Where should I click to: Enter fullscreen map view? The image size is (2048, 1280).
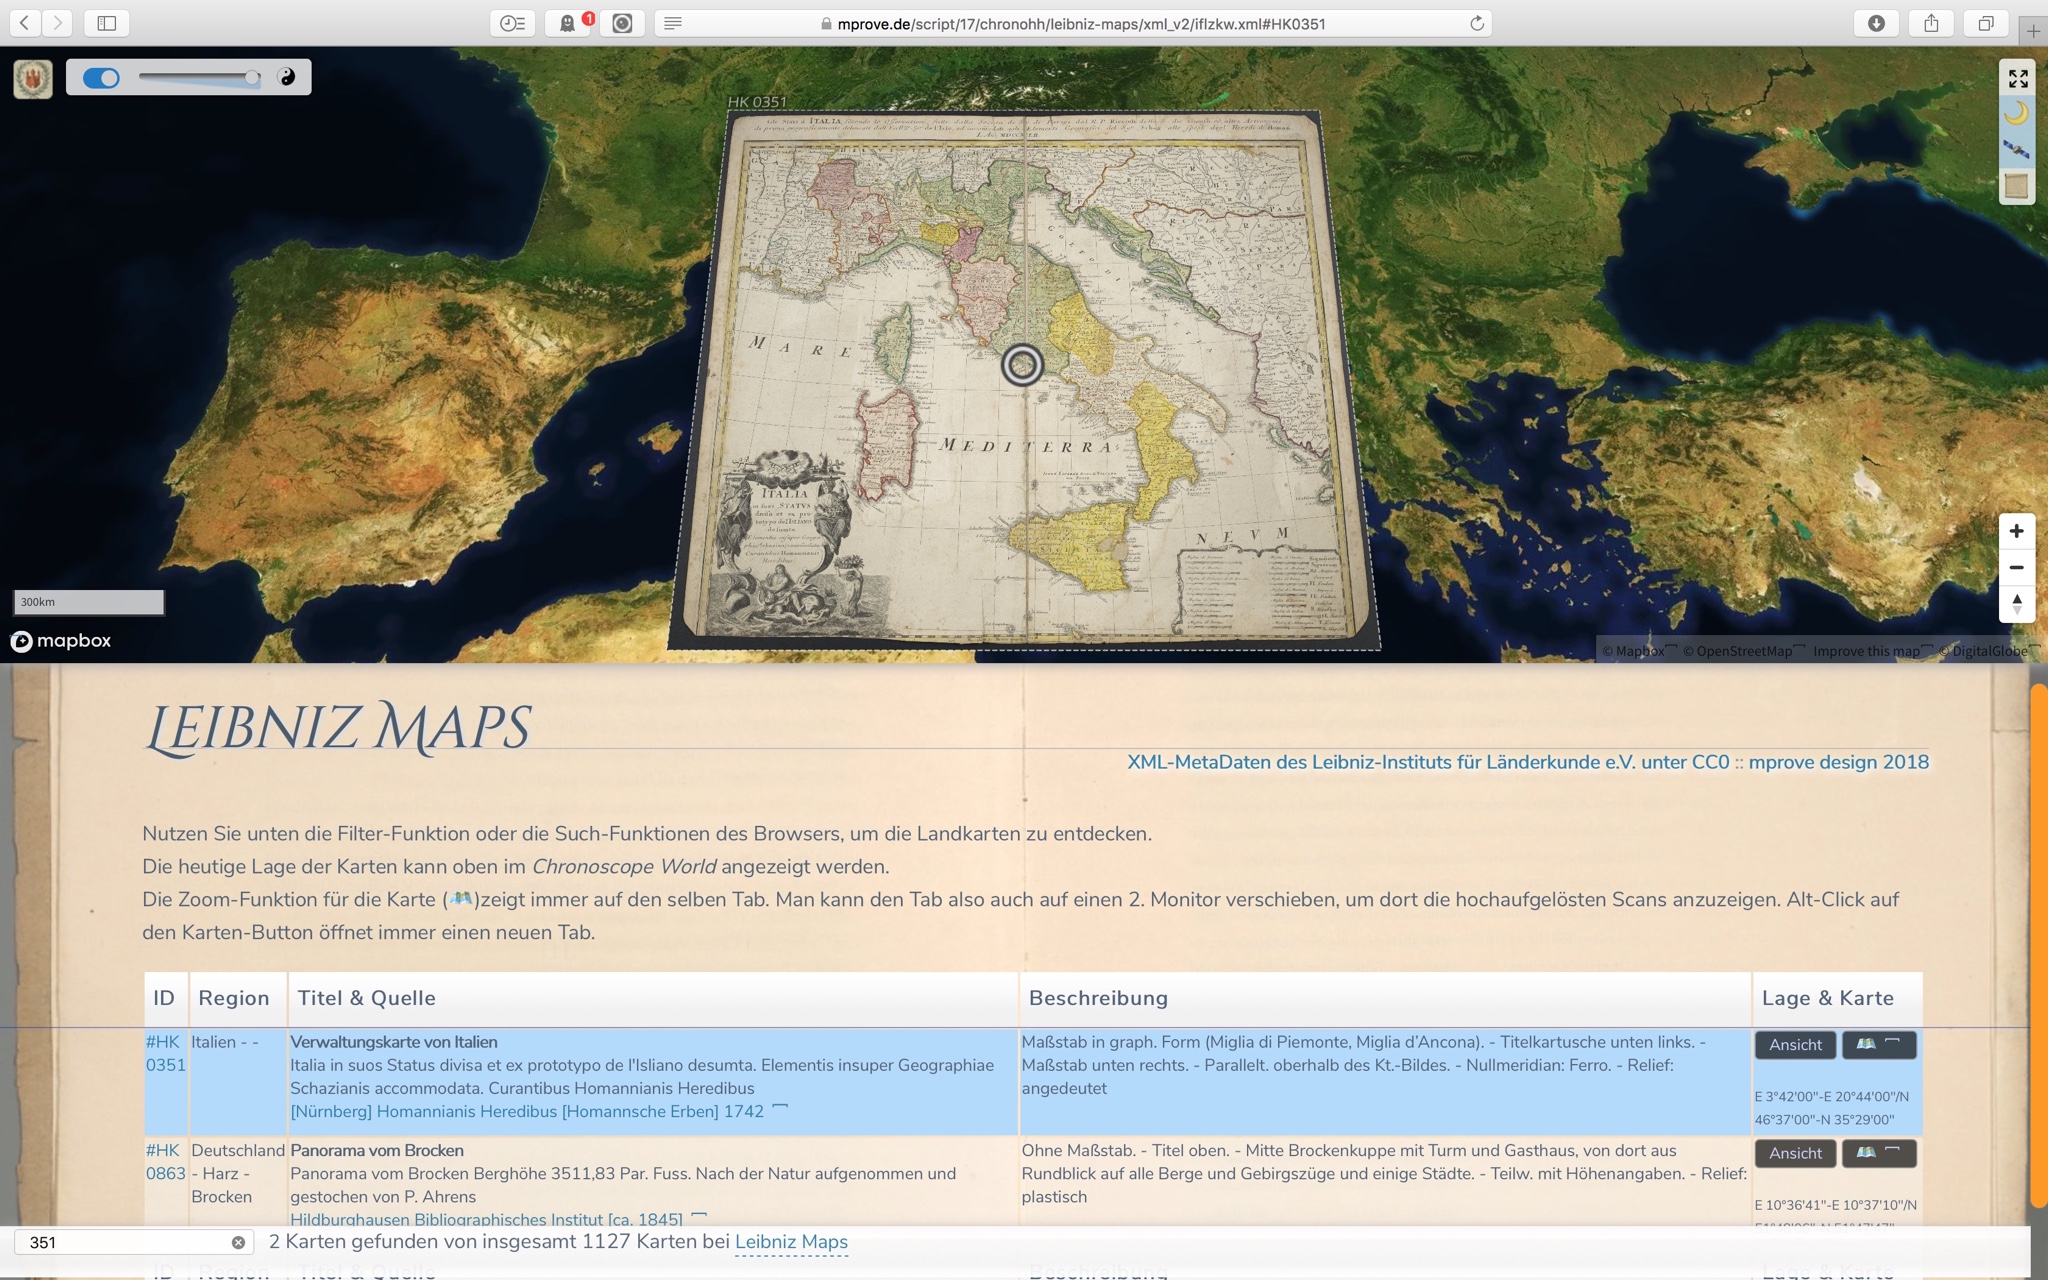point(2017,78)
